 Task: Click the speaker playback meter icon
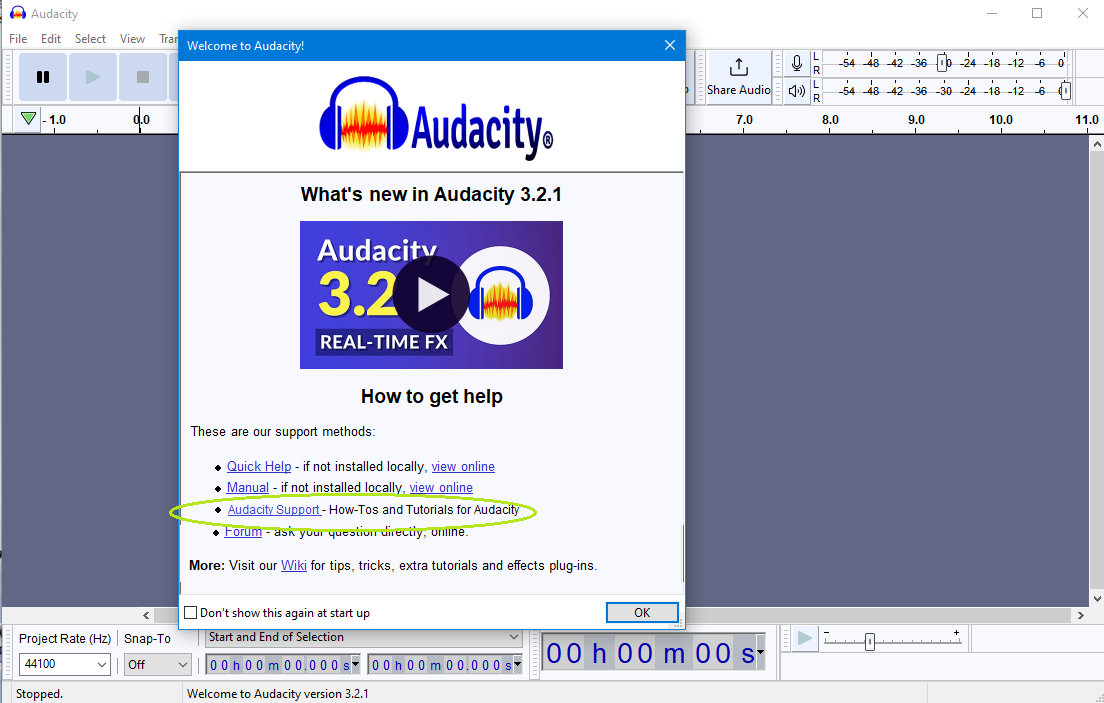(x=795, y=91)
